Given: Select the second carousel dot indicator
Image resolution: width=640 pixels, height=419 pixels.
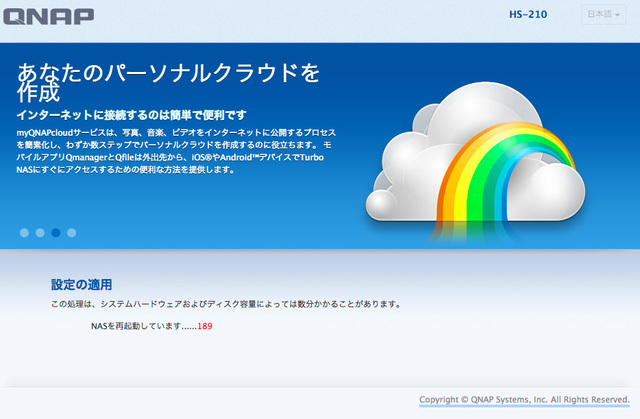Looking at the screenshot, I should pos(40,232).
